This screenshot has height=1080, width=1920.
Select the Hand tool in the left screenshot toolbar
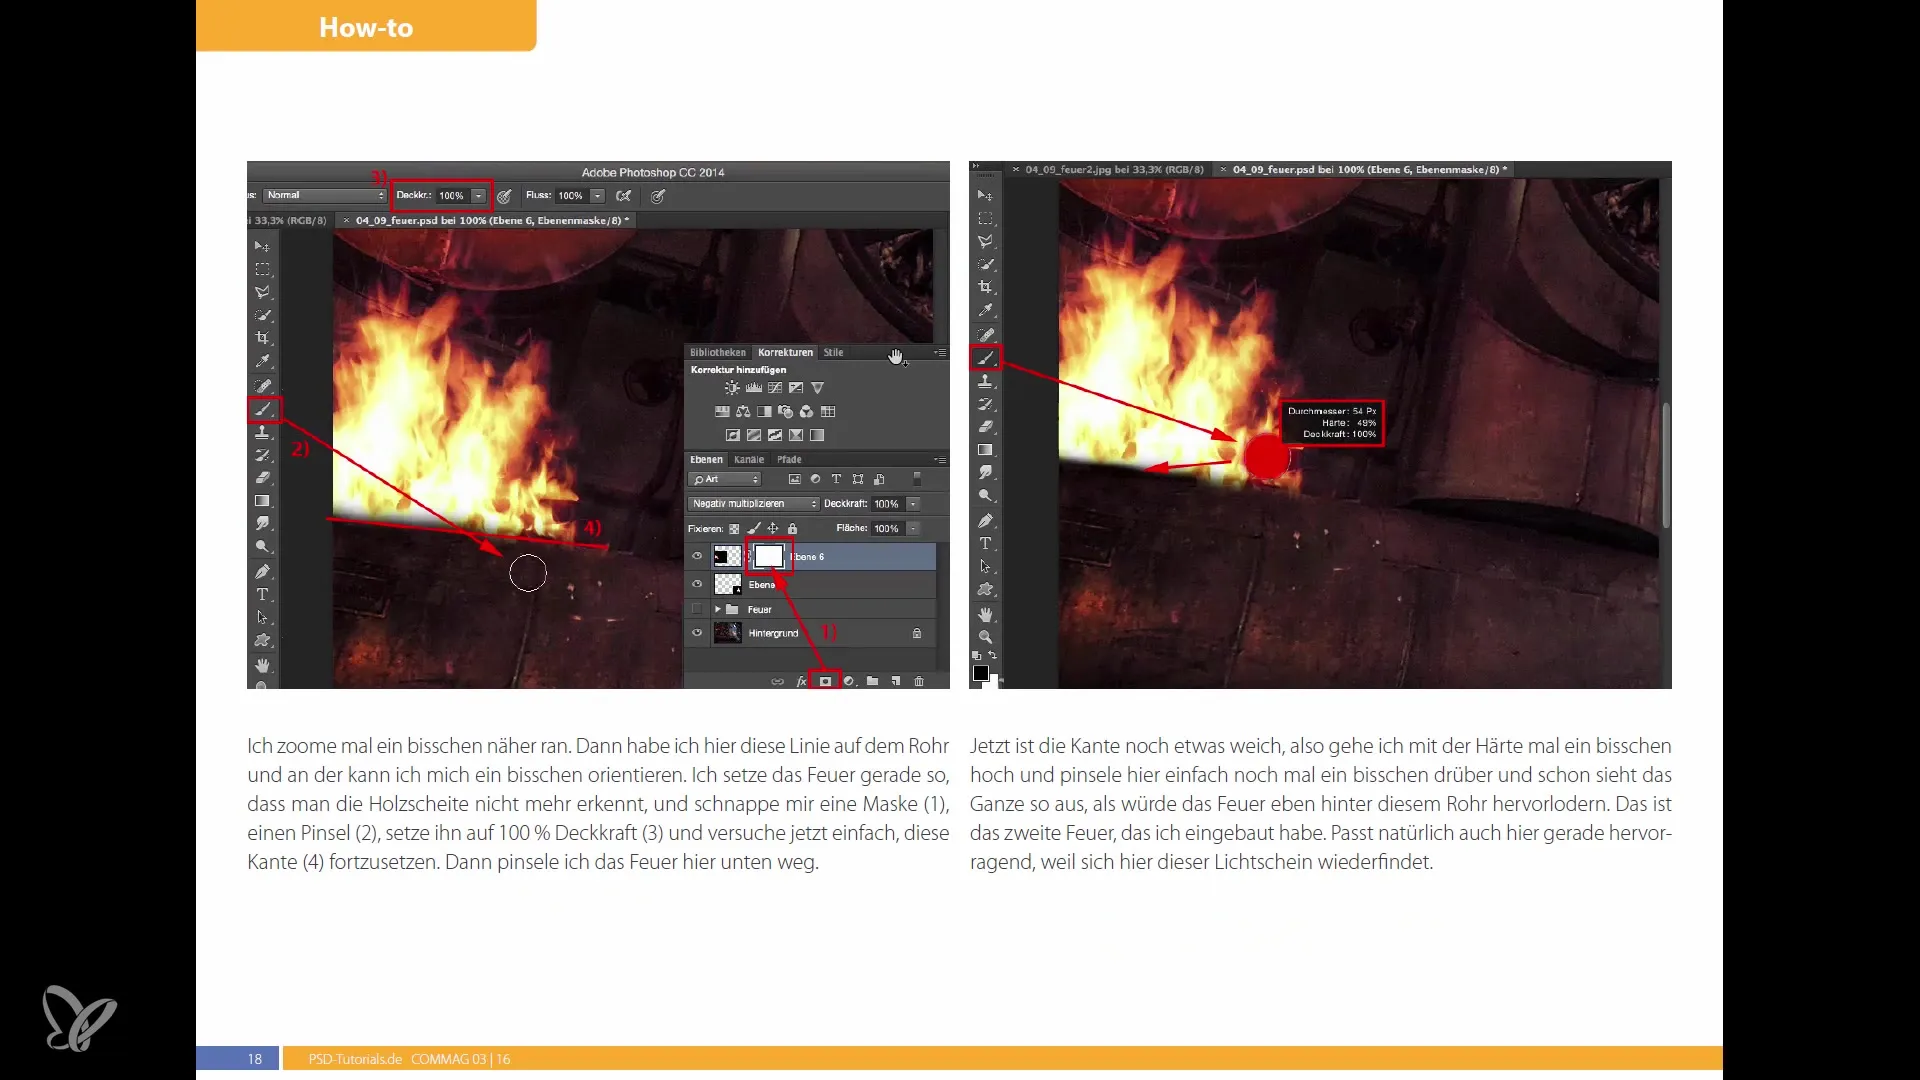(262, 665)
